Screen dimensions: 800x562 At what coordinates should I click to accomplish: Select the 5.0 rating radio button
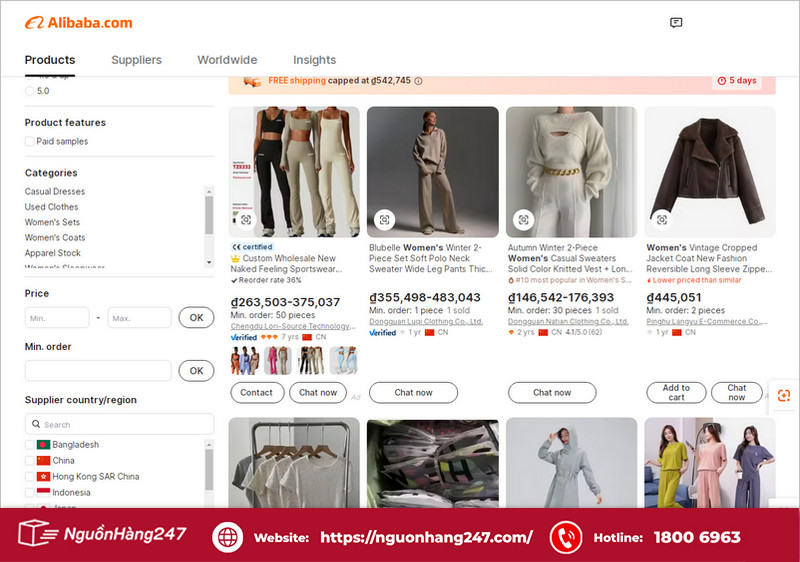30,91
